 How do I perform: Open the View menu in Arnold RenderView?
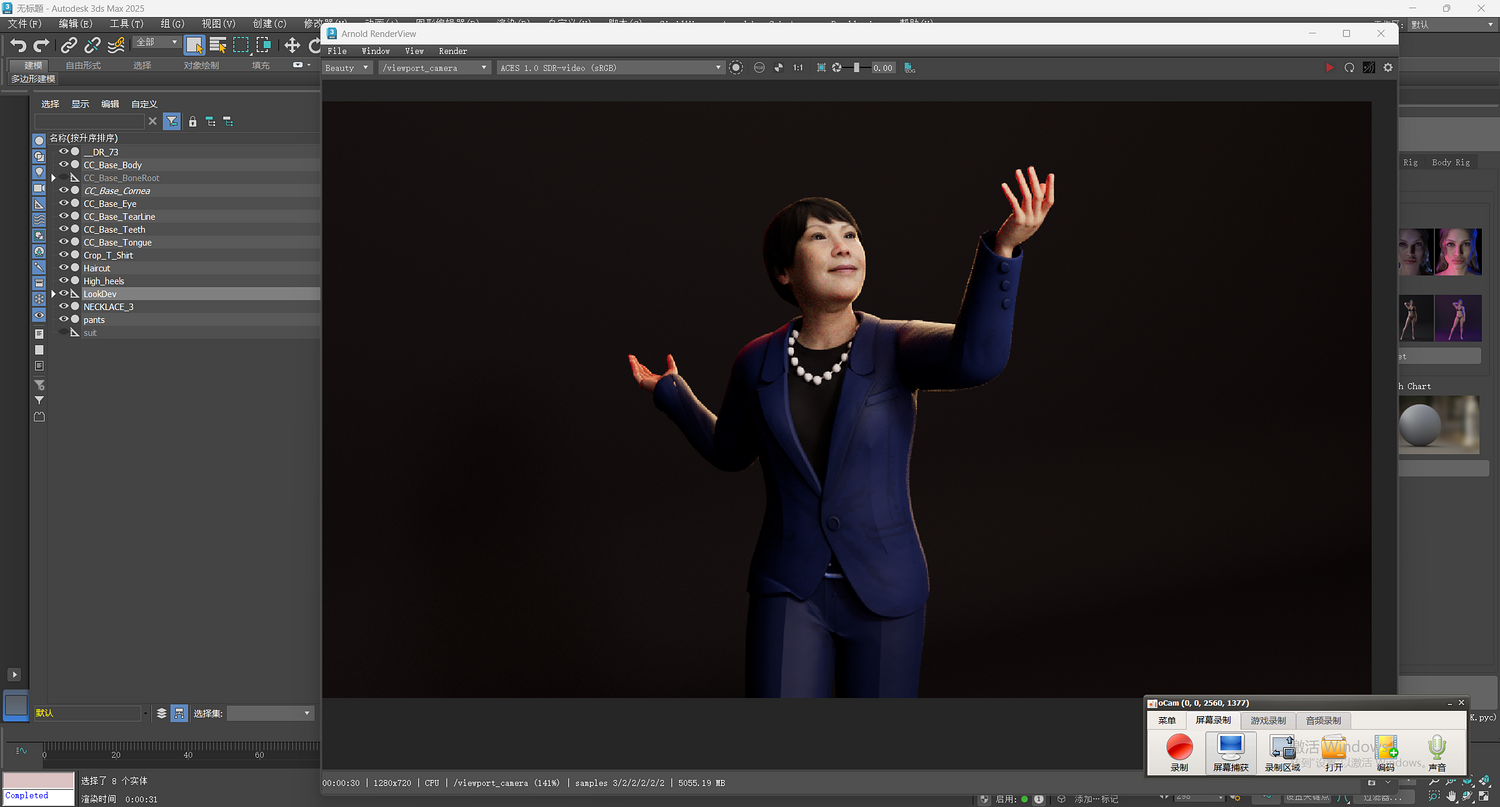pyautogui.click(x=414, y=51)
